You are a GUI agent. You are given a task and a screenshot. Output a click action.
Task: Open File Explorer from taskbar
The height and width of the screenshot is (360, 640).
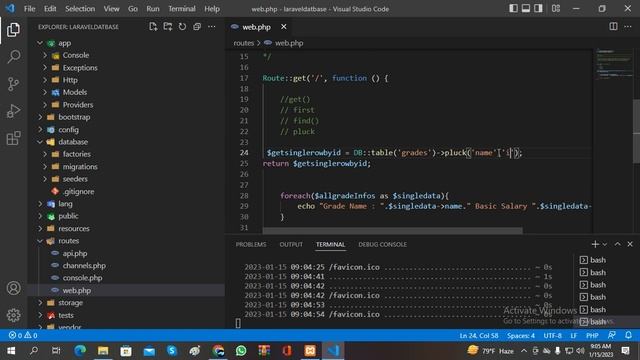point(103,351)
